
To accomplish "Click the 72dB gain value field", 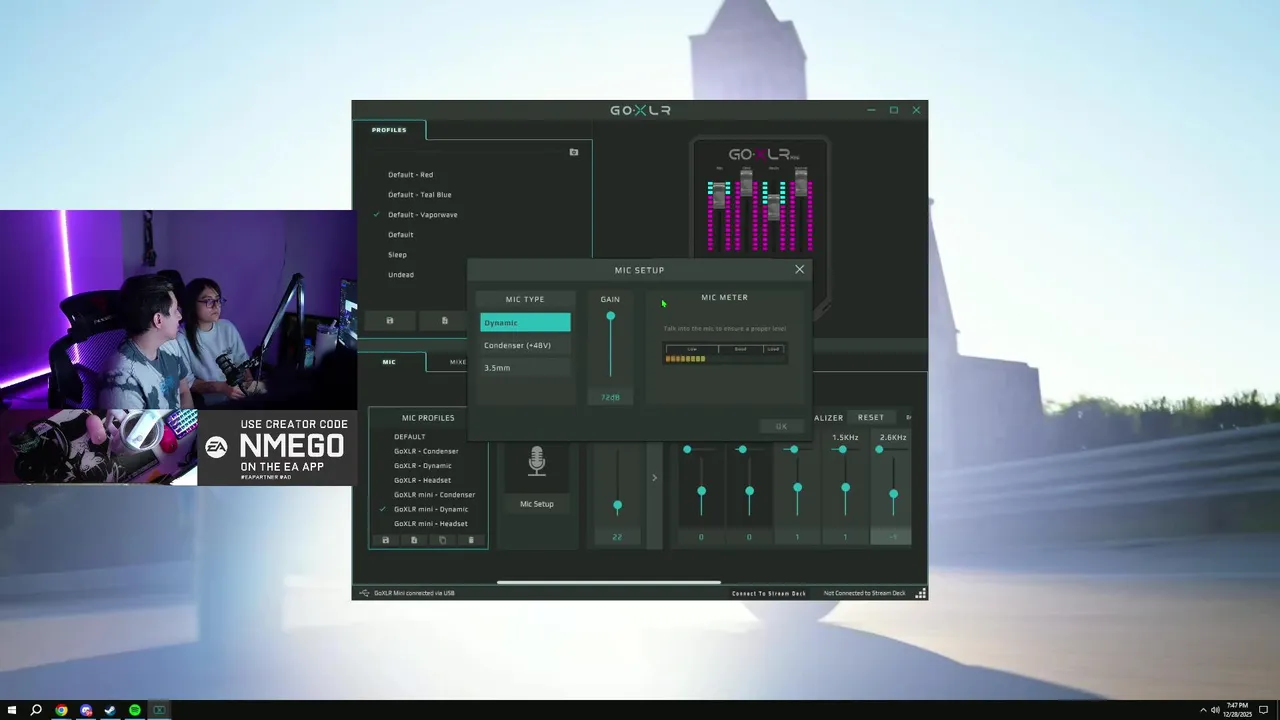I will coord(610,397).
